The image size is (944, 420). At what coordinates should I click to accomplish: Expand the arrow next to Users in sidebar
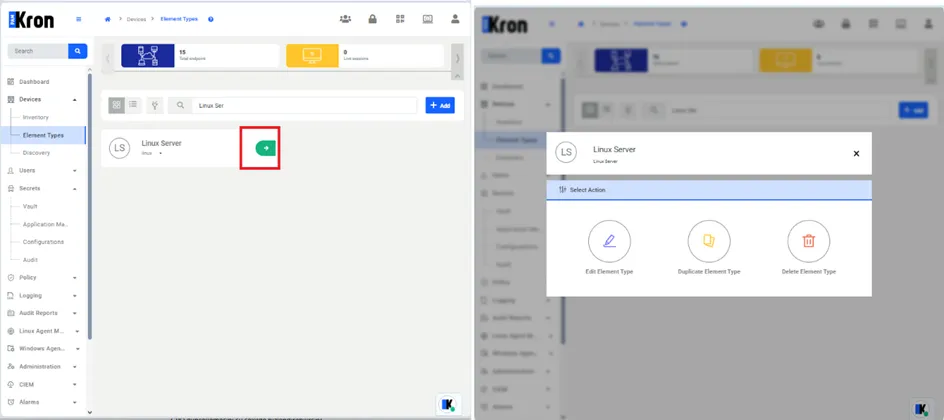[75, 171]
